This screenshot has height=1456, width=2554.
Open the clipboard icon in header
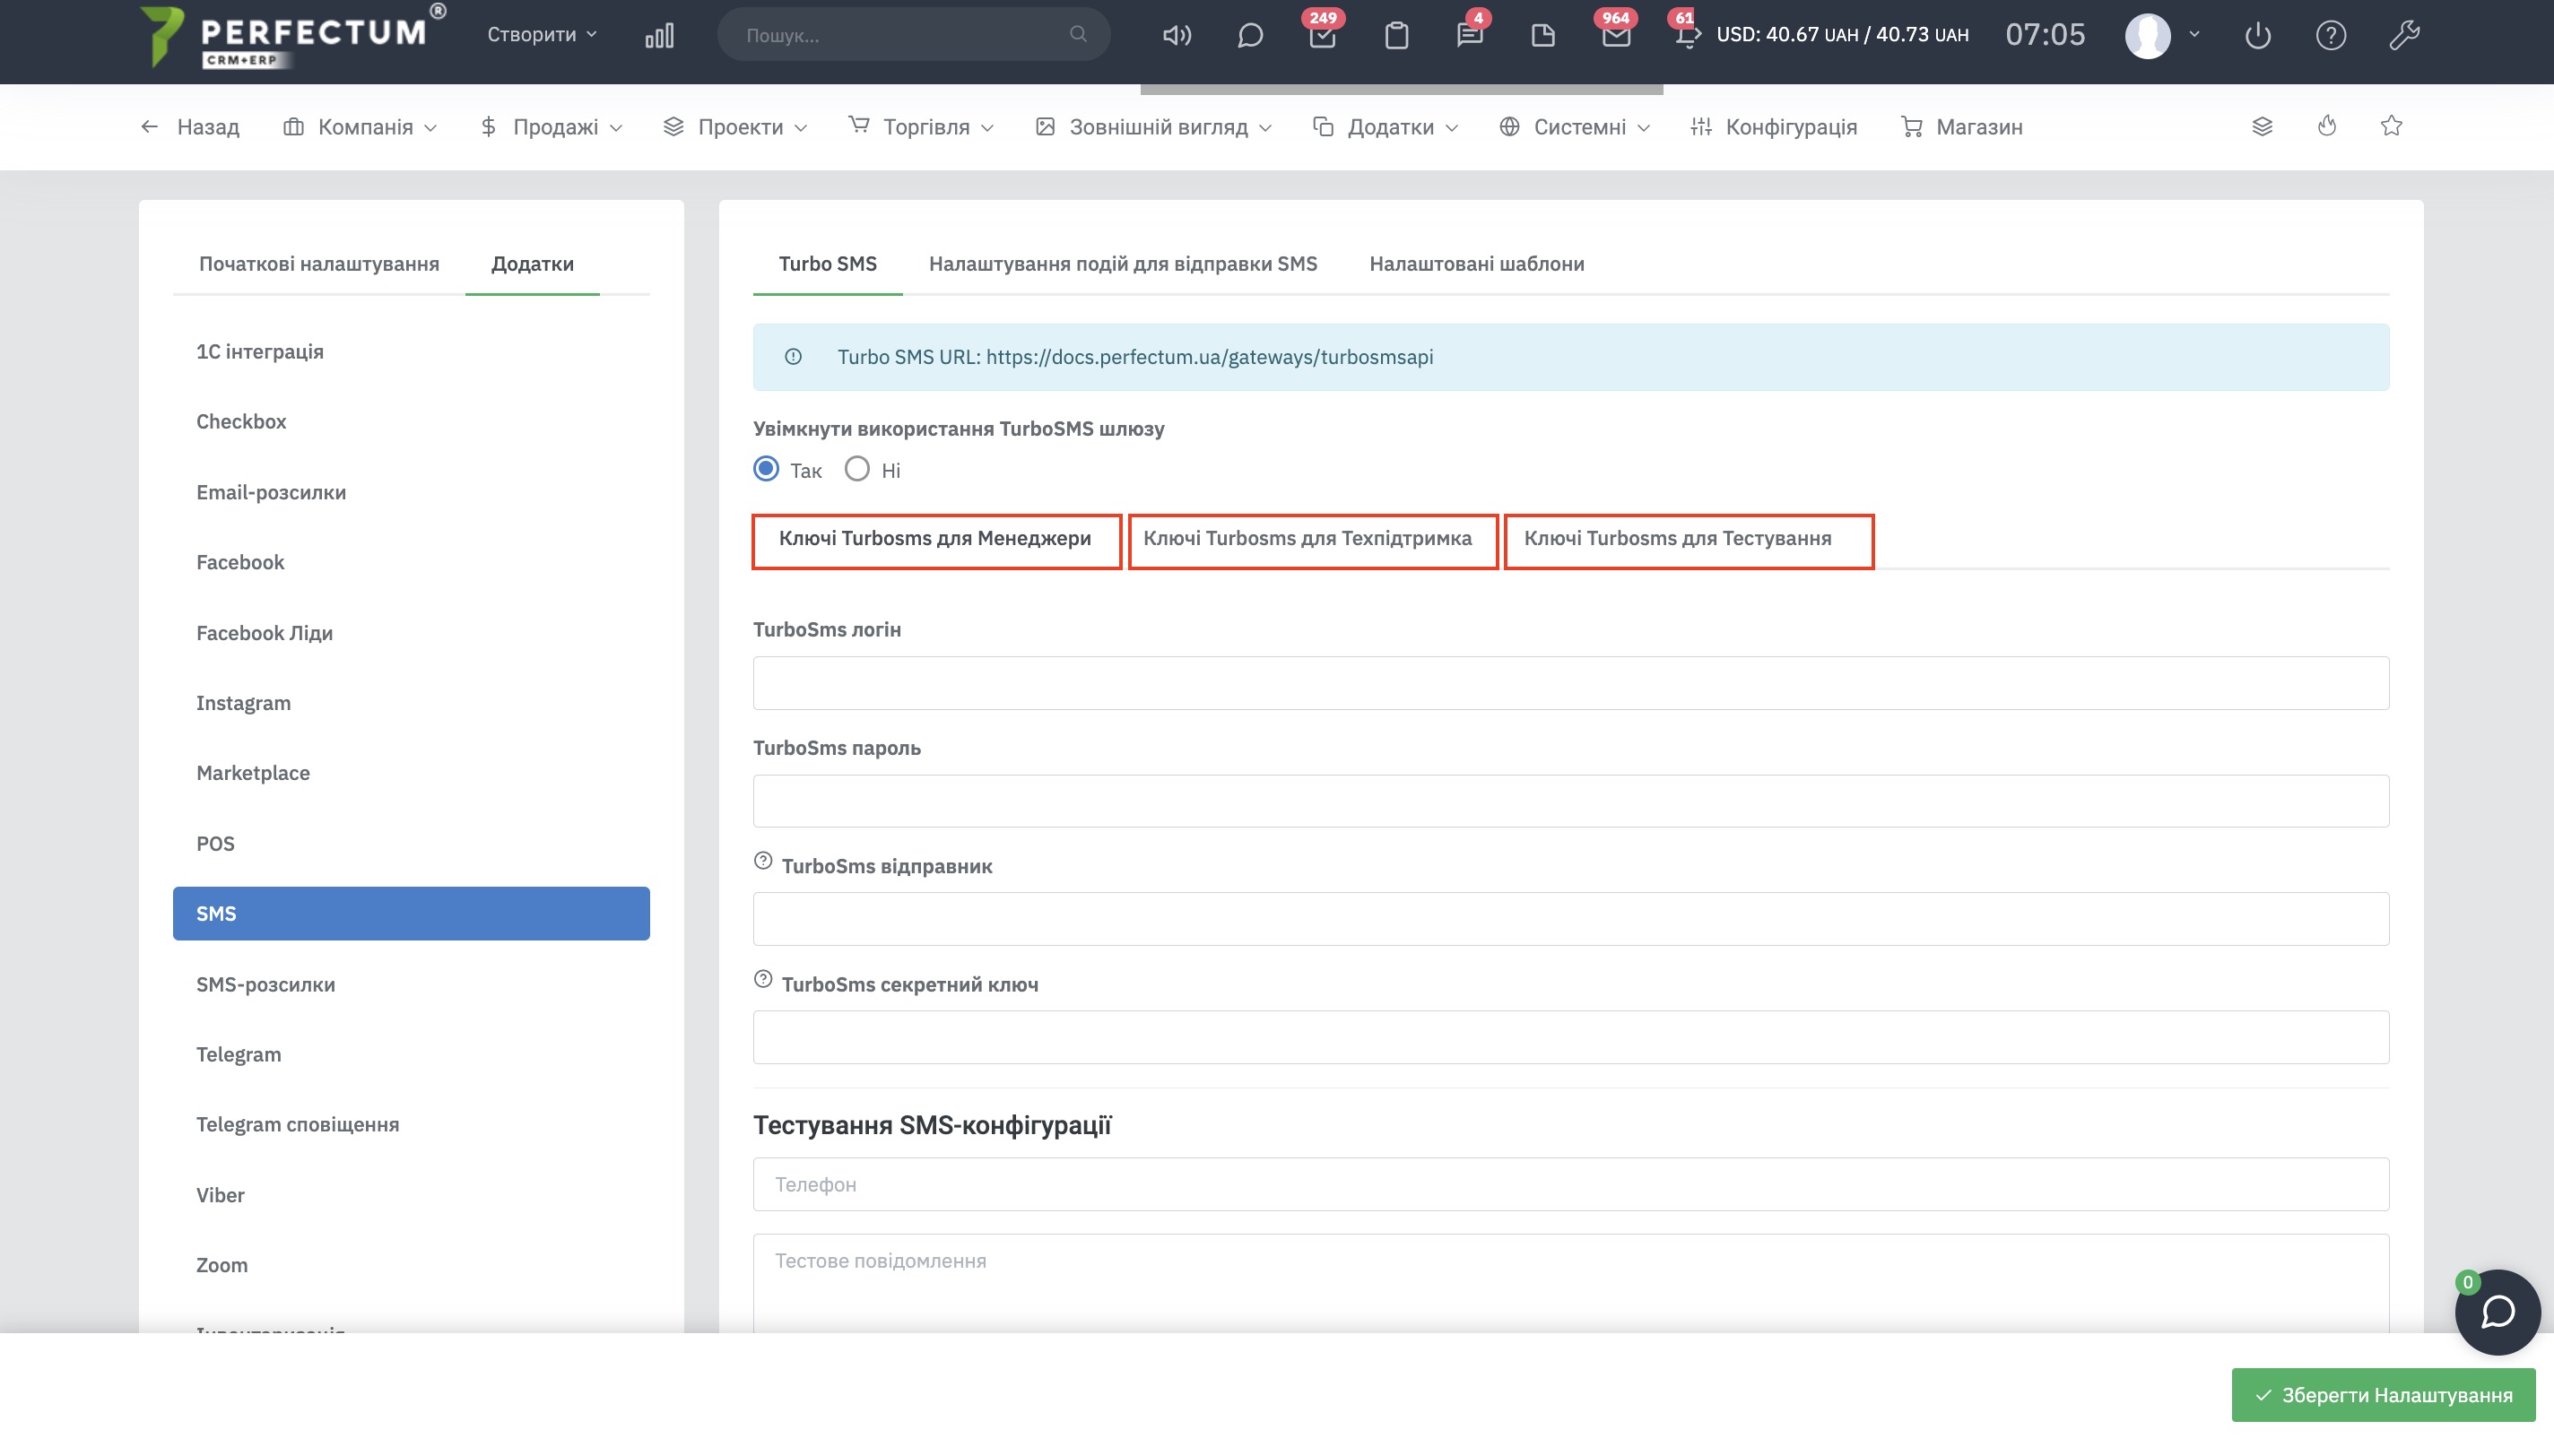click(1396, 35)
